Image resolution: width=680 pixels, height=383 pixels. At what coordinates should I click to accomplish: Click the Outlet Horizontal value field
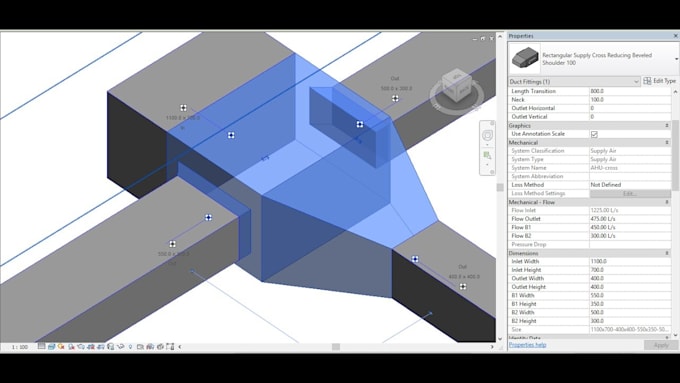point(630,108)
